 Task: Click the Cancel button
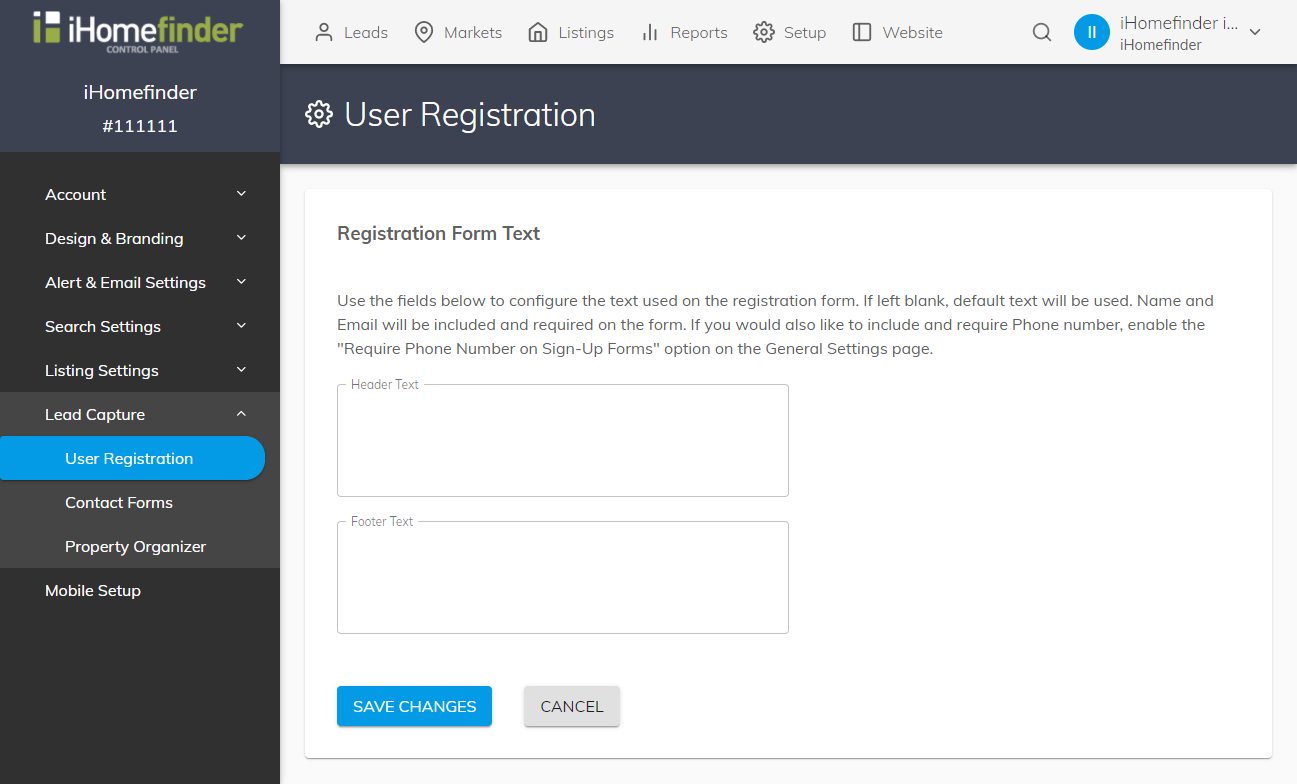(x=571, y=706)
